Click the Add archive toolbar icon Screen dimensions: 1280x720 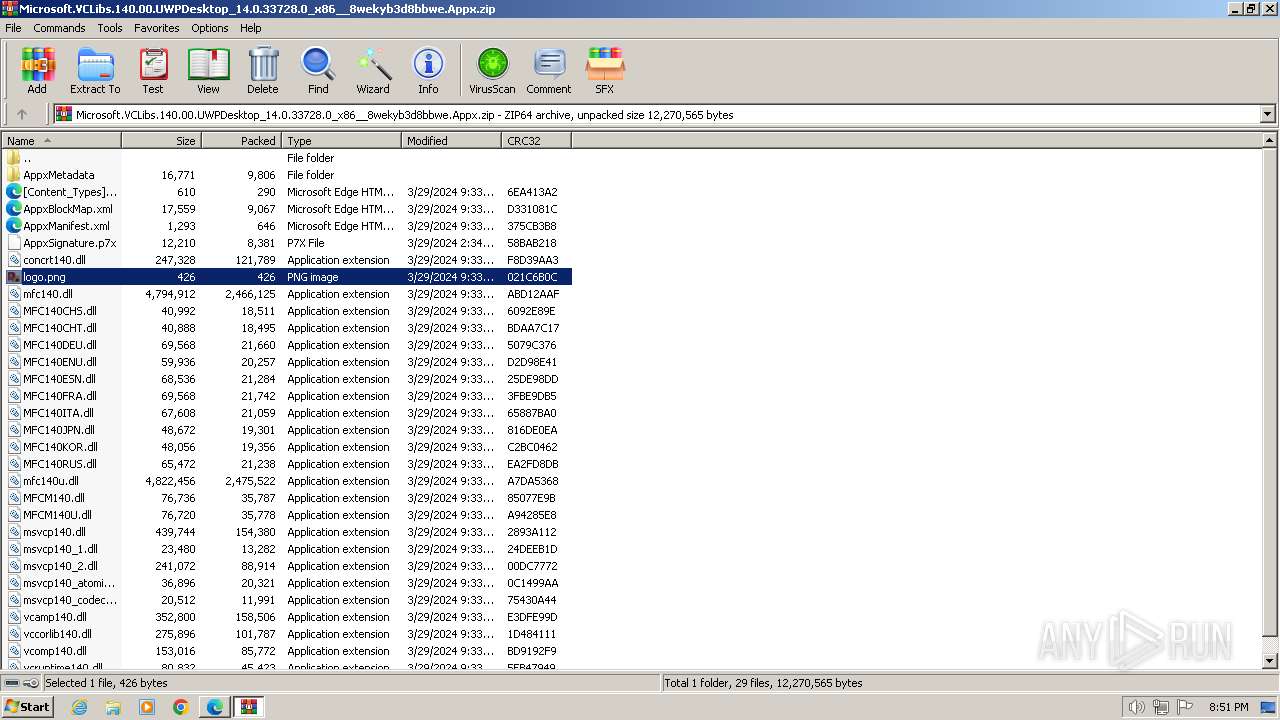coord(37,70)
